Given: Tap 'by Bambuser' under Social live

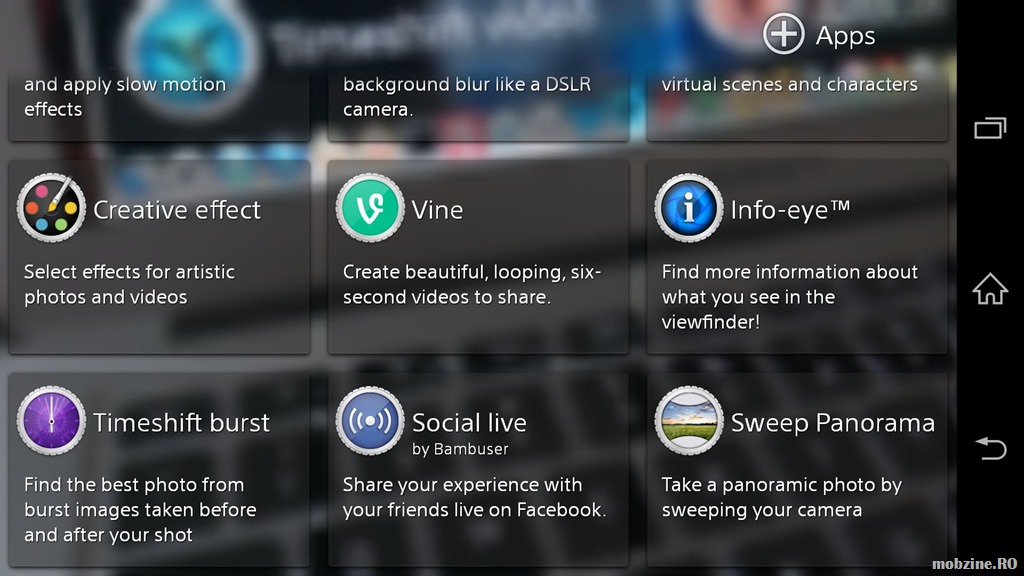Looking at the screenshot, I should 460,449.
